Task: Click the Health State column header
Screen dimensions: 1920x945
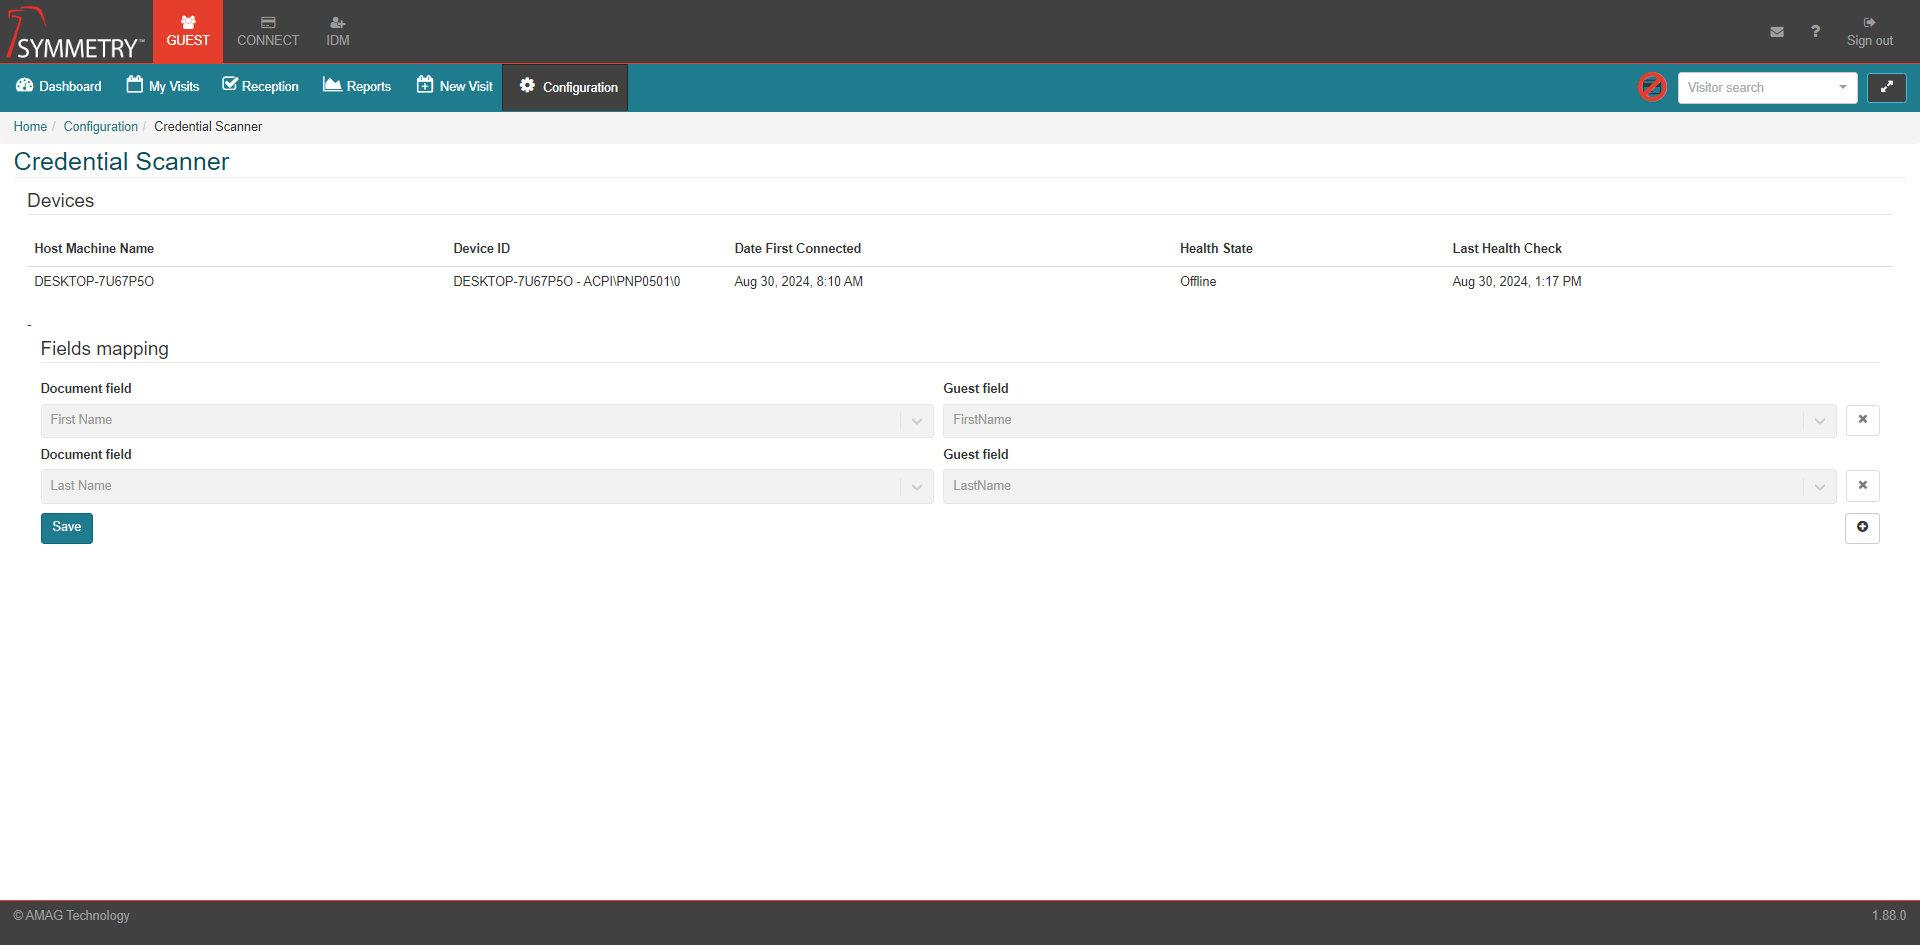Action: coord(1216,249)
